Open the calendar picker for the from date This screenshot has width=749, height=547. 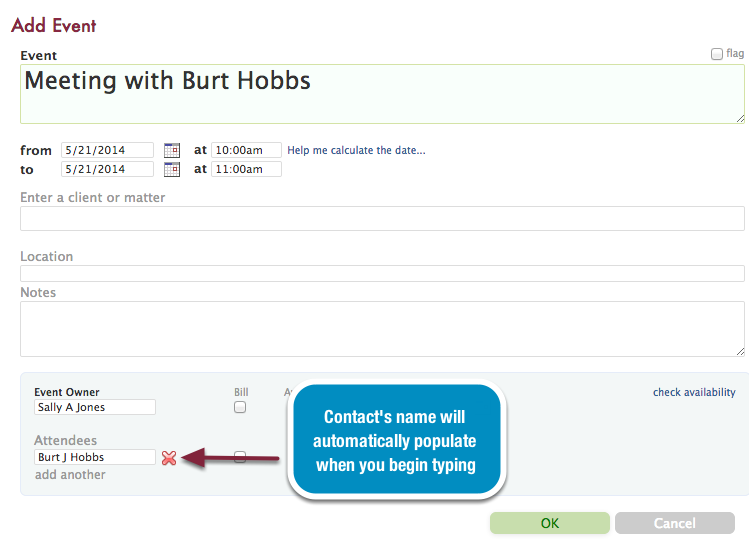point(171,150)
